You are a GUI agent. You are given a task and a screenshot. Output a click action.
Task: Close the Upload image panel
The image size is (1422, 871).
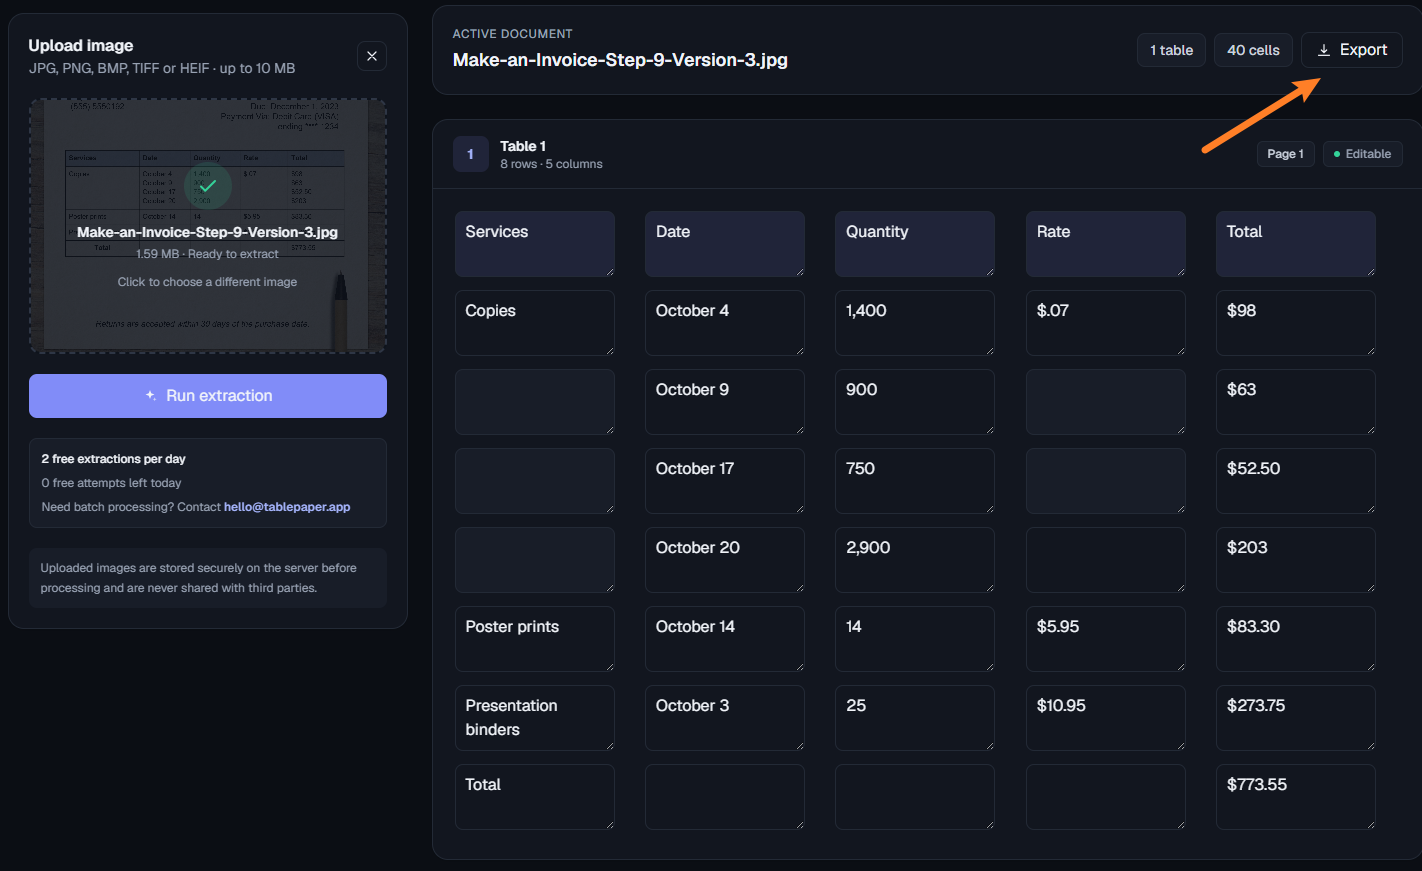(x=372, y=56)
